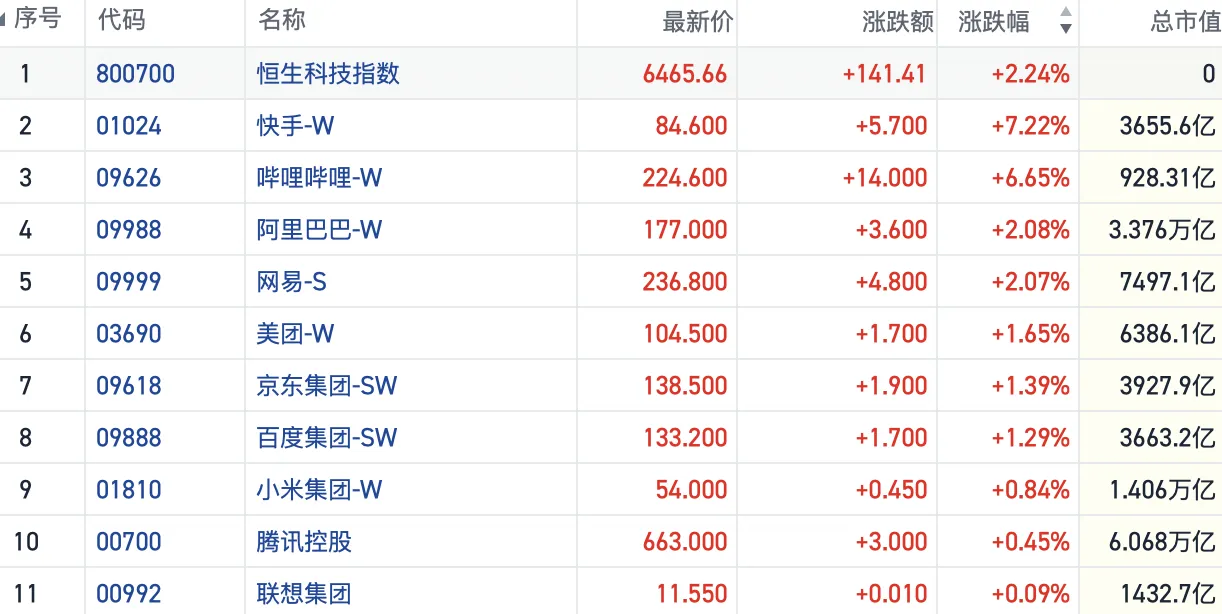Click the 名称 column header

click(x=281, y=21)
